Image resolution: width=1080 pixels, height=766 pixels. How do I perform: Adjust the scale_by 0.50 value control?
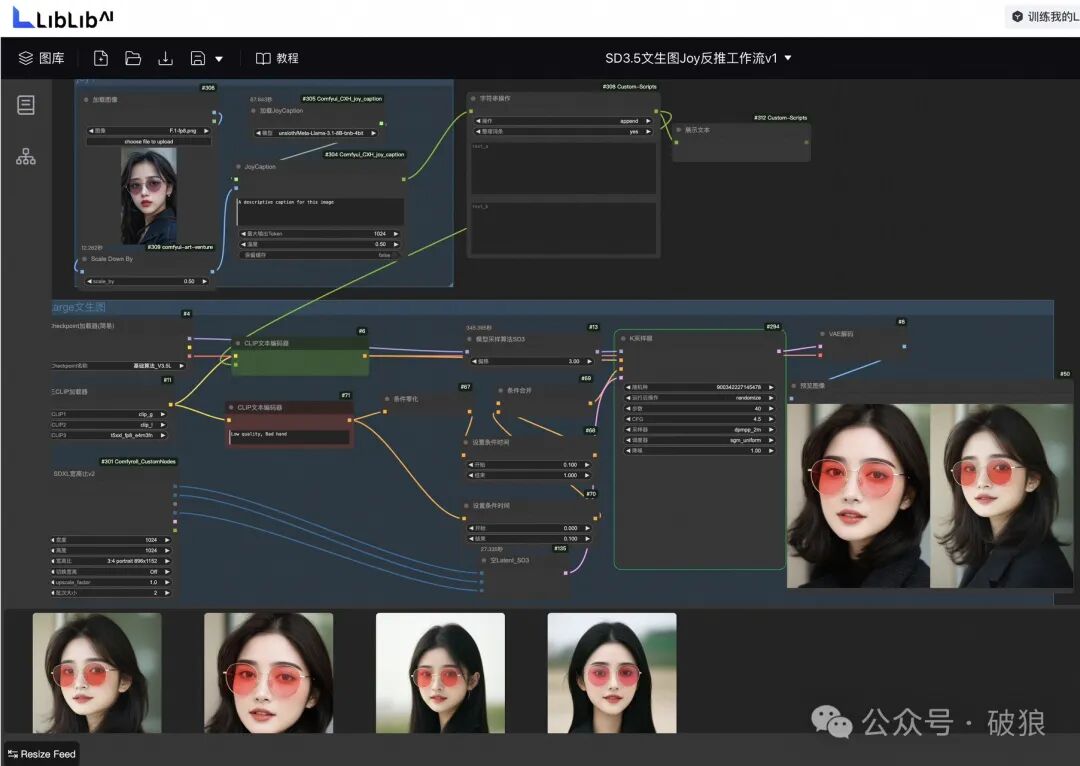(150, 281)
